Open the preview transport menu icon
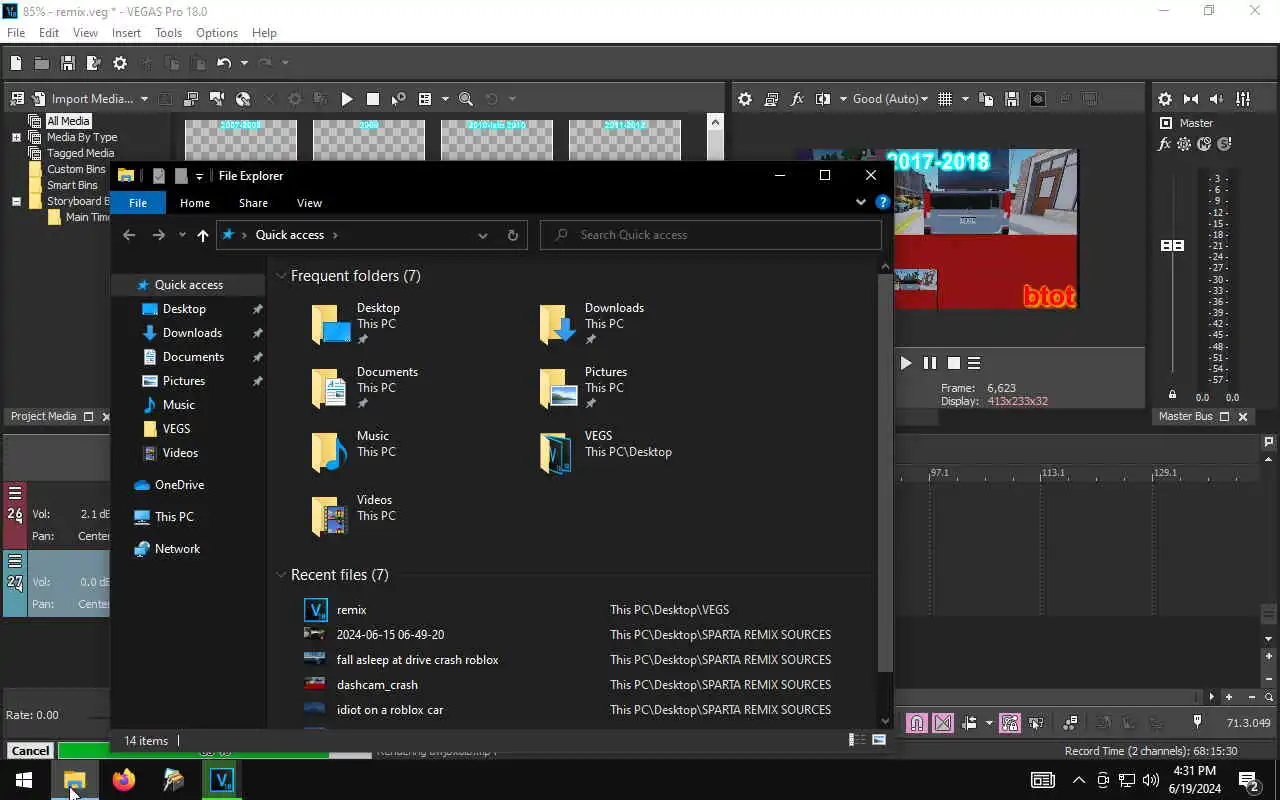This screenshot has height=800, width=1280. [974, 363]
